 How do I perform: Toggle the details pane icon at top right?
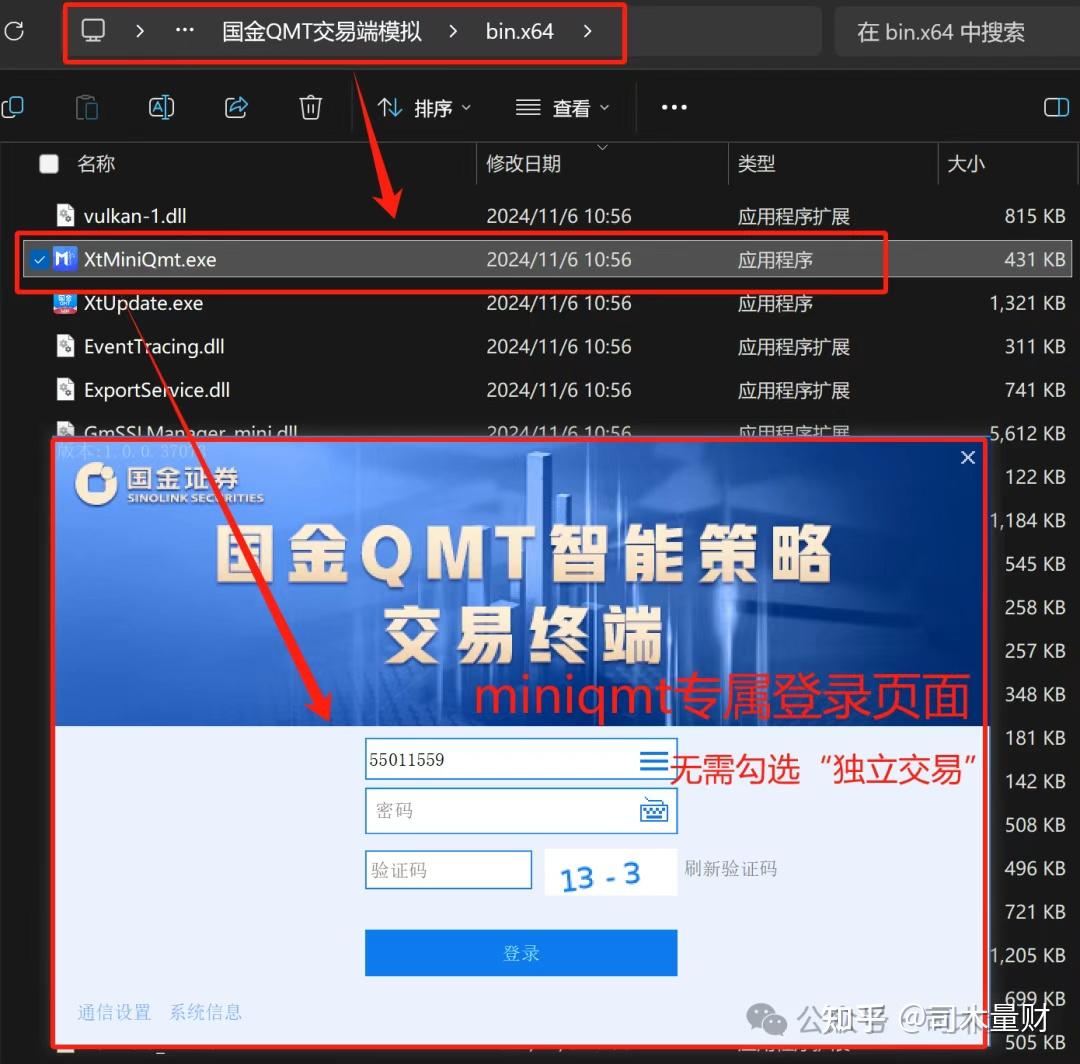point(1057,107)
